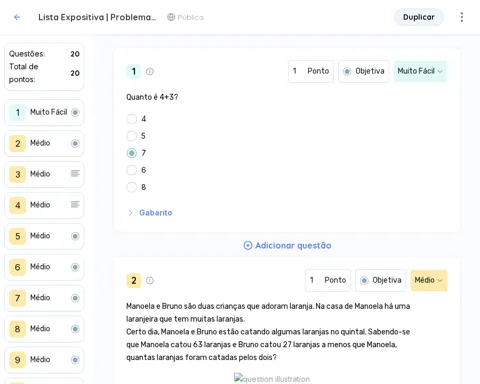Jump to question 8 in sidebar
This screenshot has height=384, width=480.
point(44,329)
